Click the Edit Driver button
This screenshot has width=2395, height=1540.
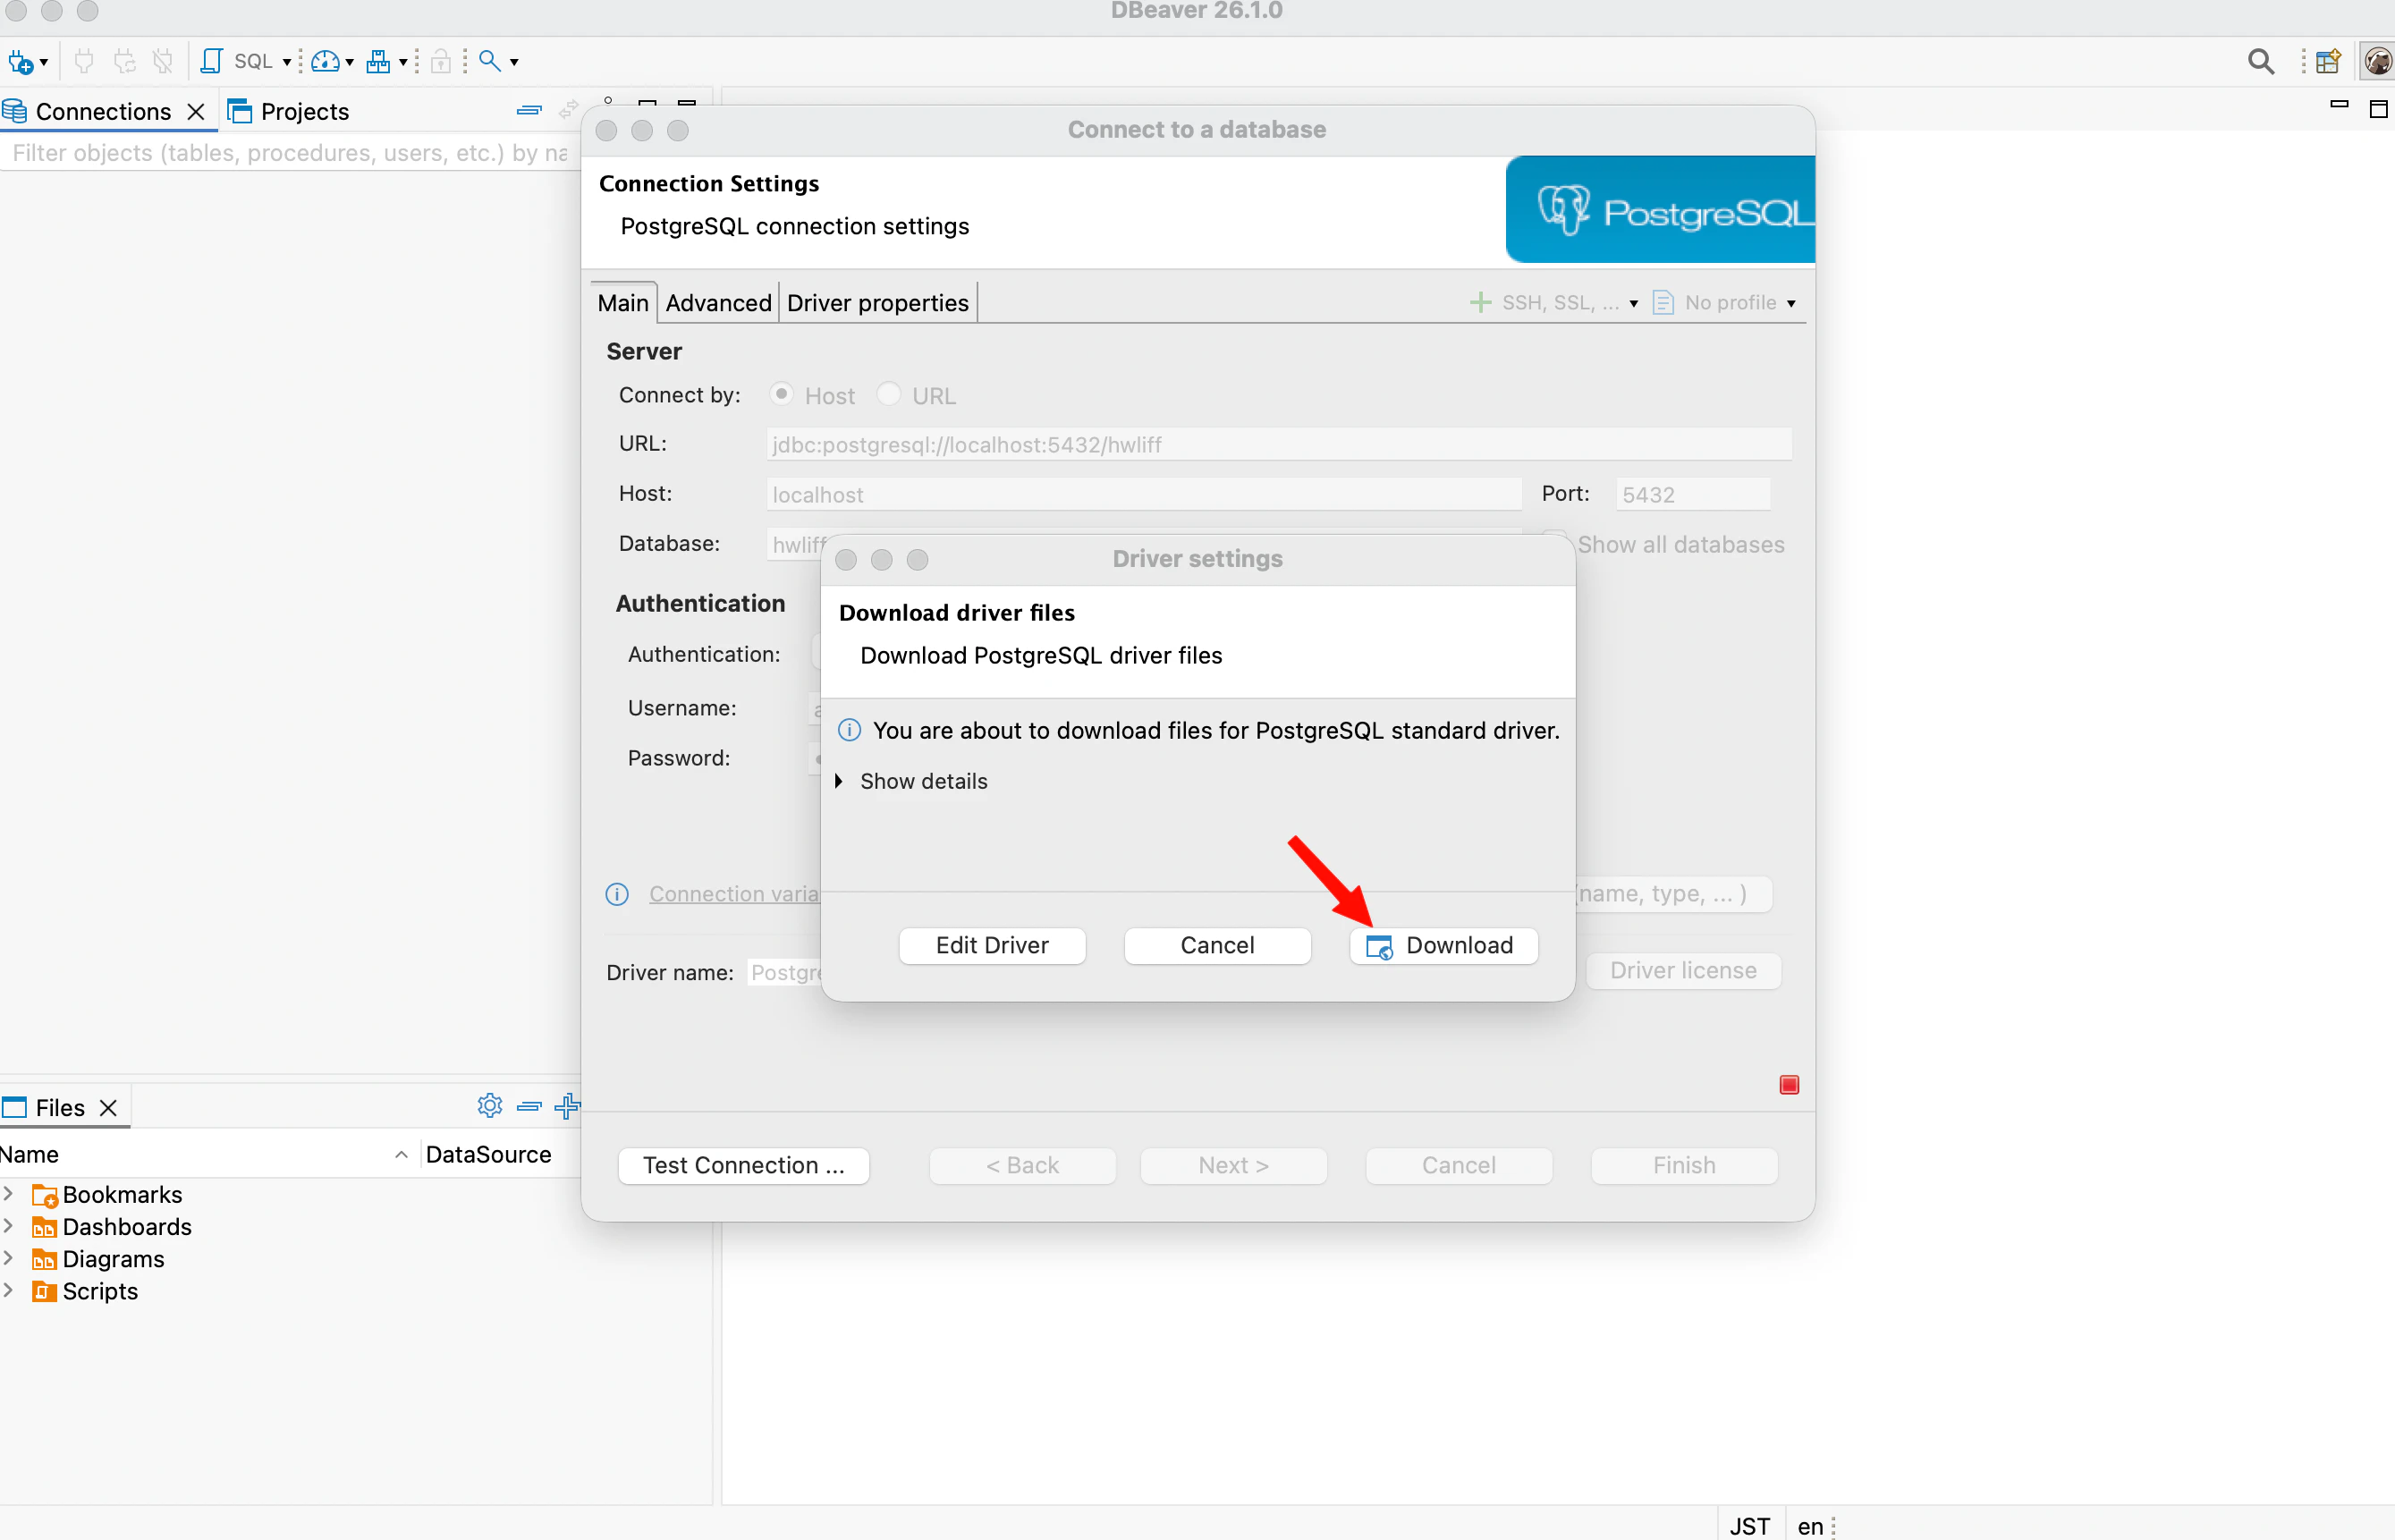[992, 945]
